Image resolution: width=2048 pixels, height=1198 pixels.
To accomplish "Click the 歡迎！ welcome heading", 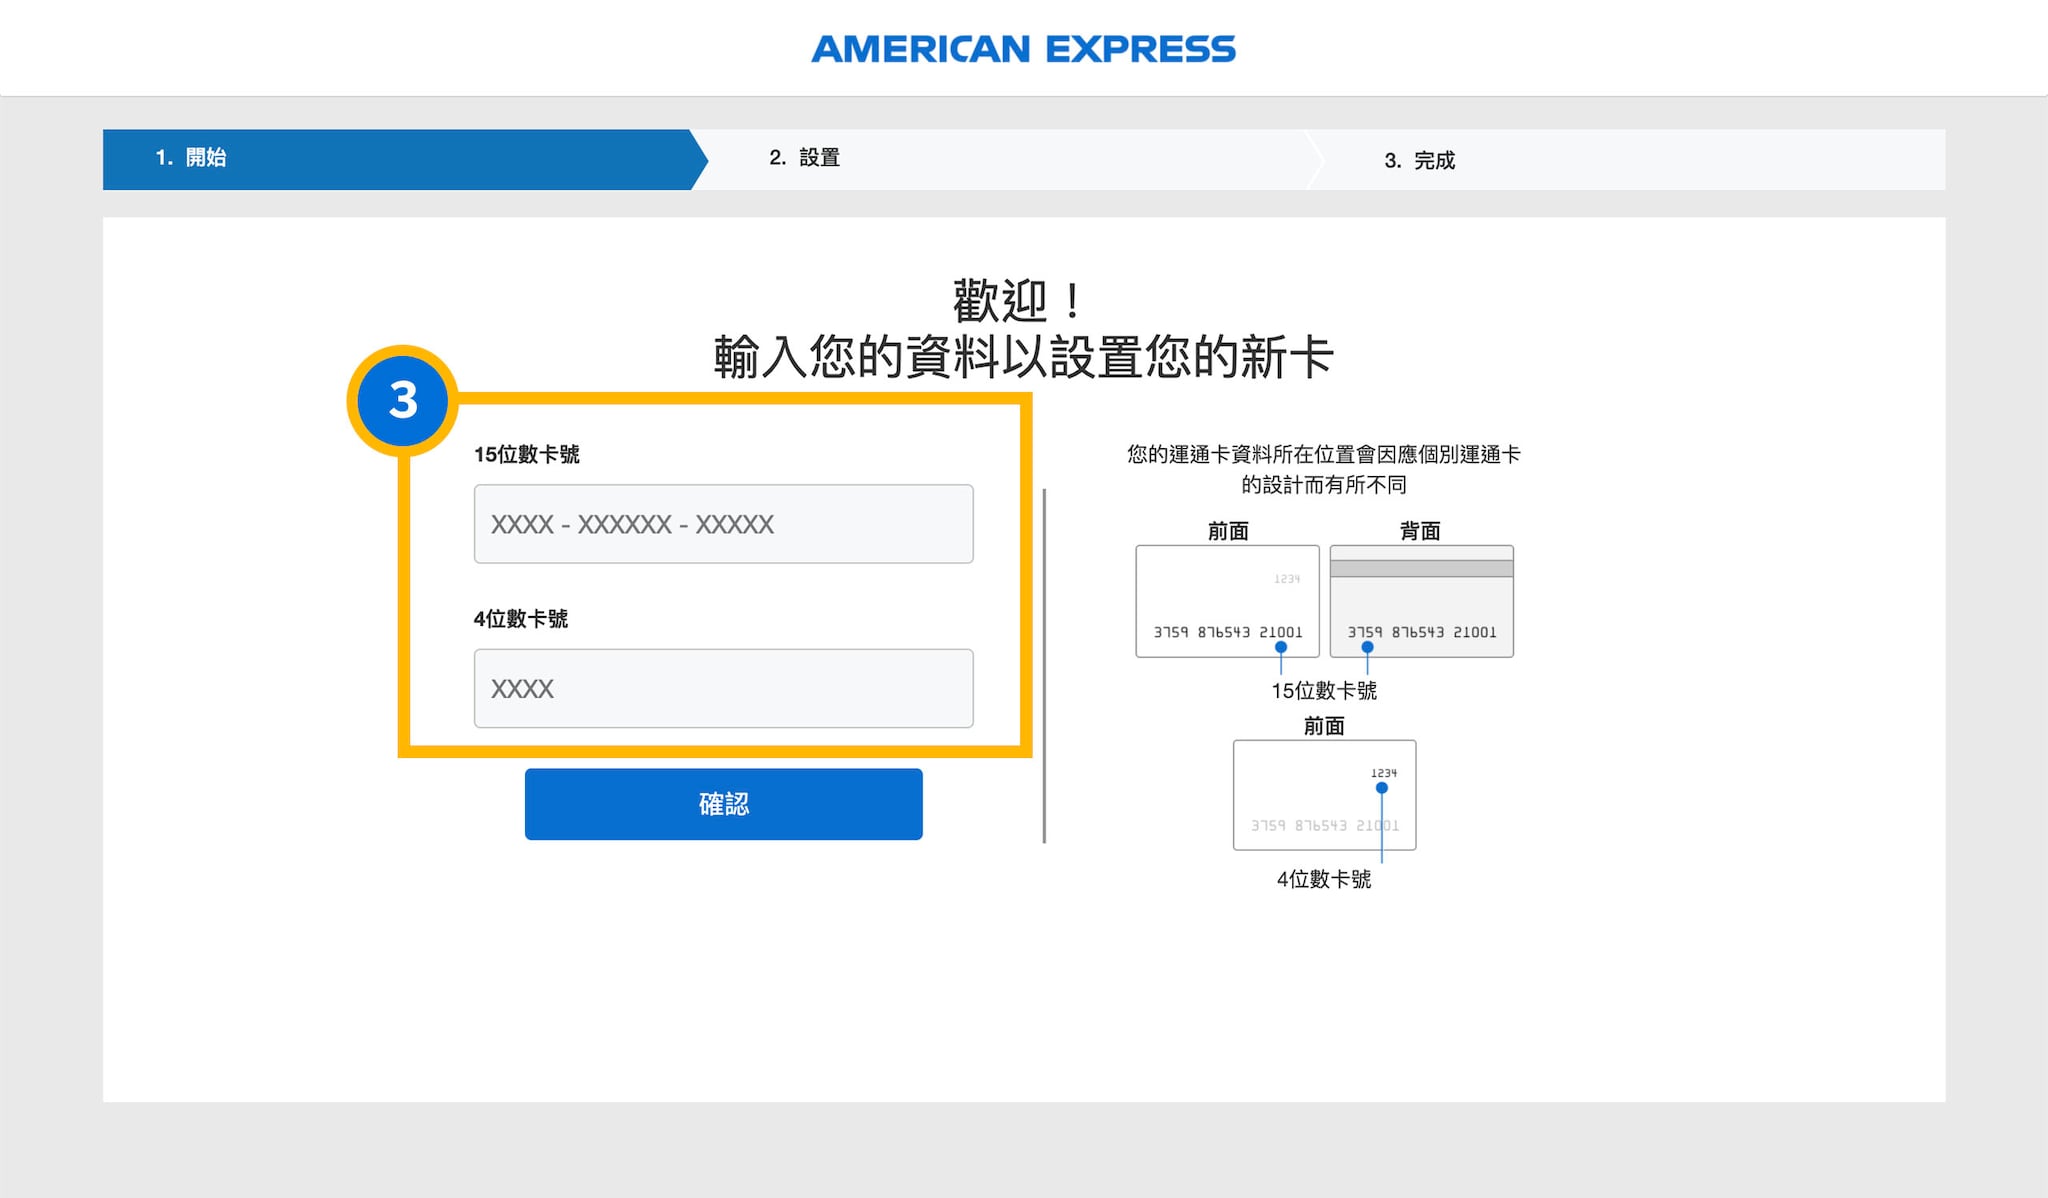I will coord(1017,301).
